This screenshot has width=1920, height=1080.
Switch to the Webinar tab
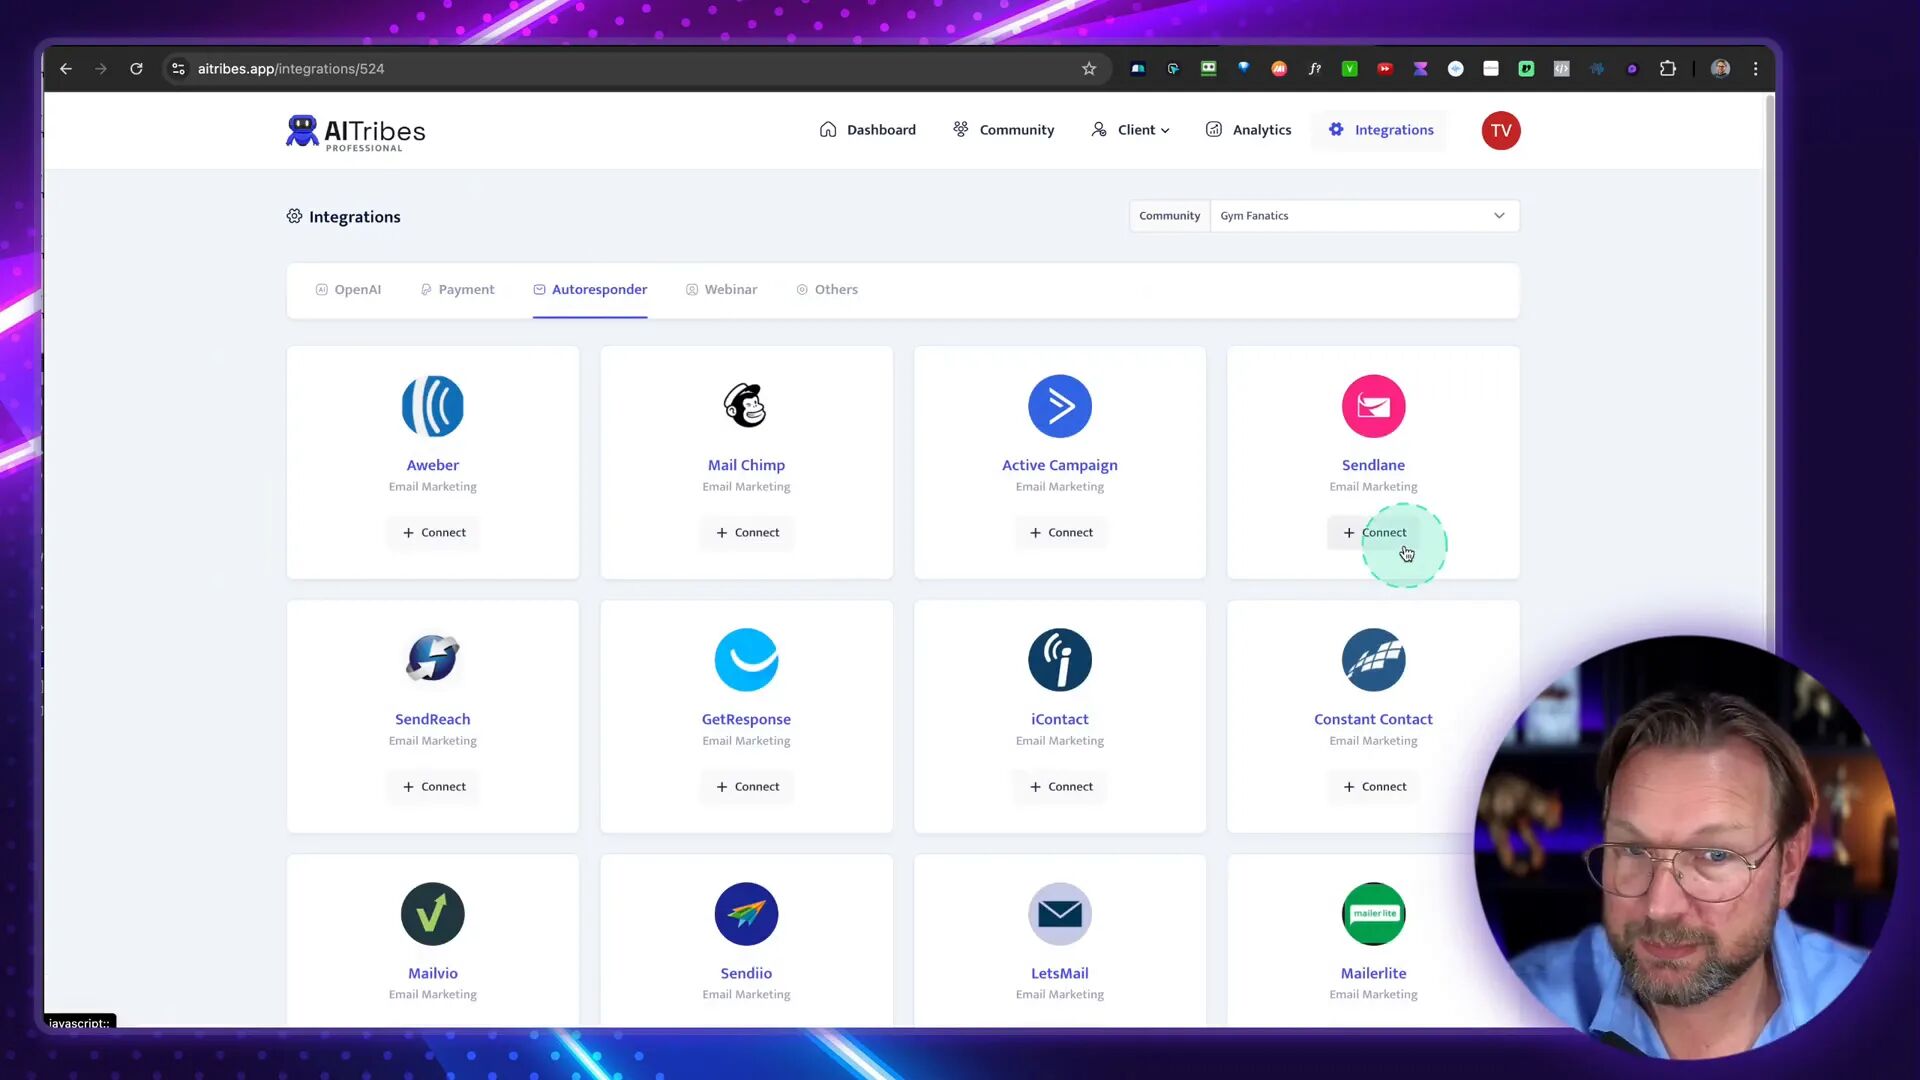(721, 290)
